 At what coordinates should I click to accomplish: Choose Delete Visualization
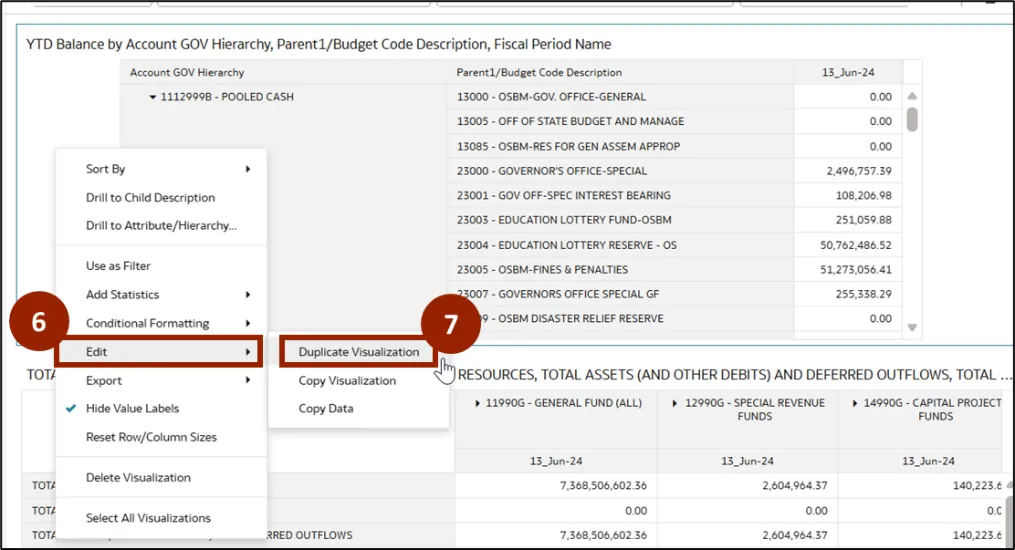point(138,477)
